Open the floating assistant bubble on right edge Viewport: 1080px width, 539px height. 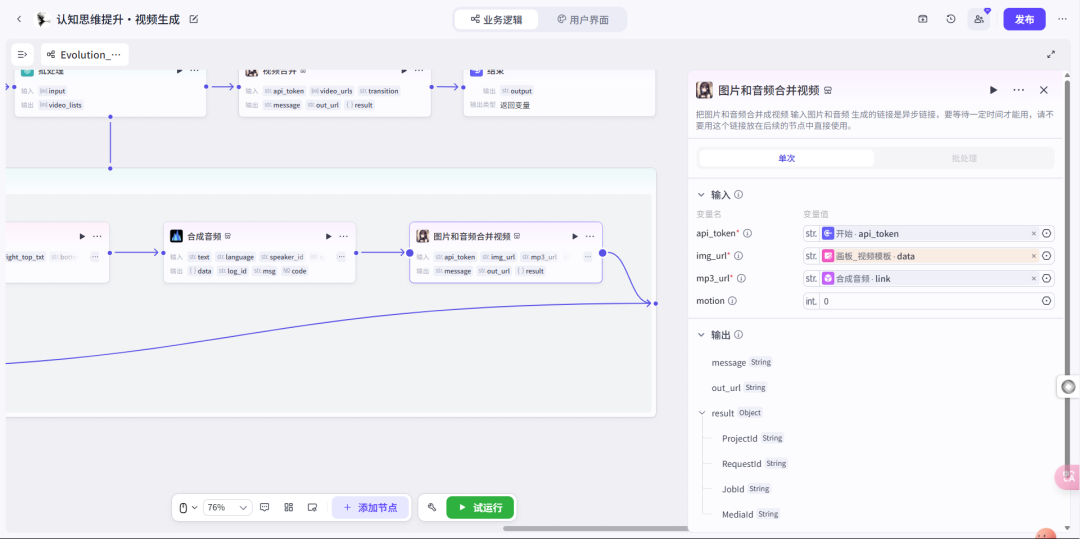[x=1068, y=387]
